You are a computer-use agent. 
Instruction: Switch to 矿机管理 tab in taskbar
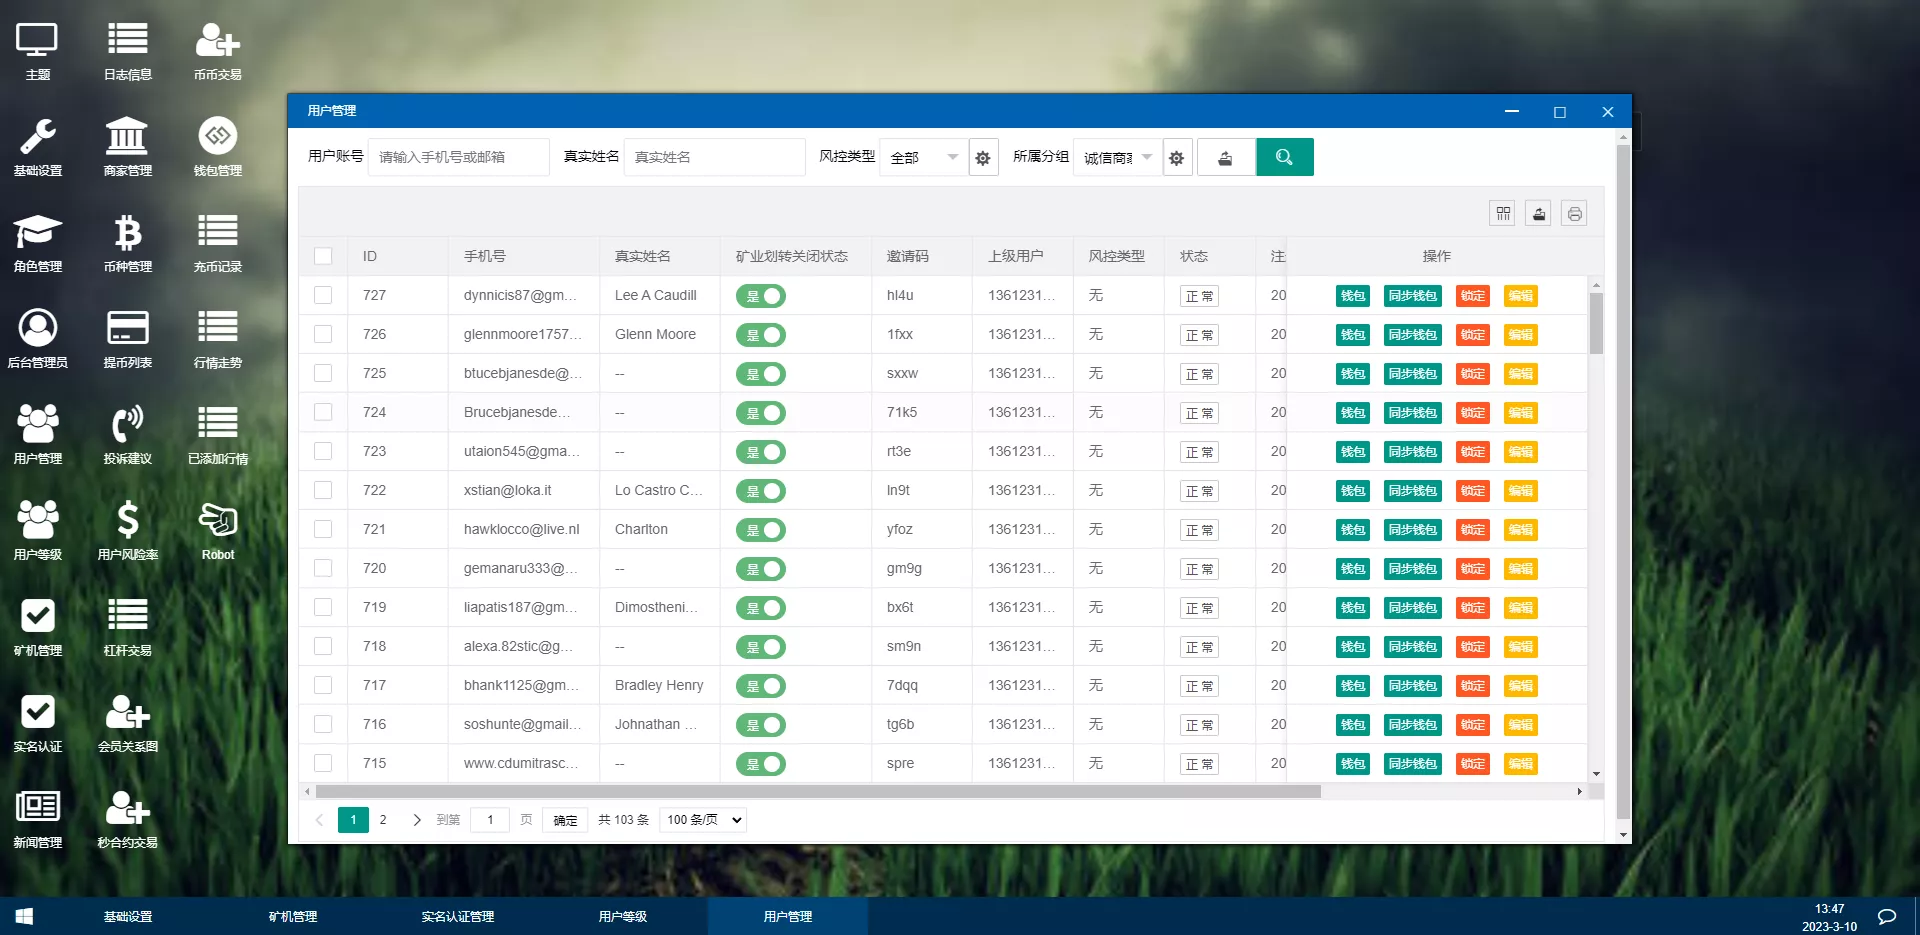tap(292, 916)
